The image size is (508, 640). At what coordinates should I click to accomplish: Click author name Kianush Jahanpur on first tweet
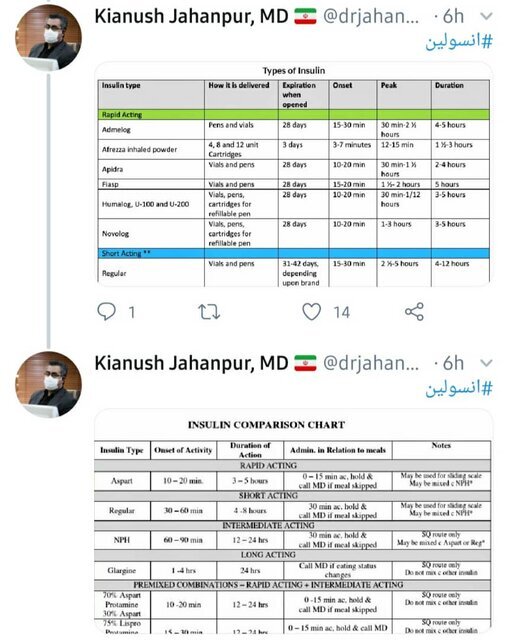click(191, 17)
